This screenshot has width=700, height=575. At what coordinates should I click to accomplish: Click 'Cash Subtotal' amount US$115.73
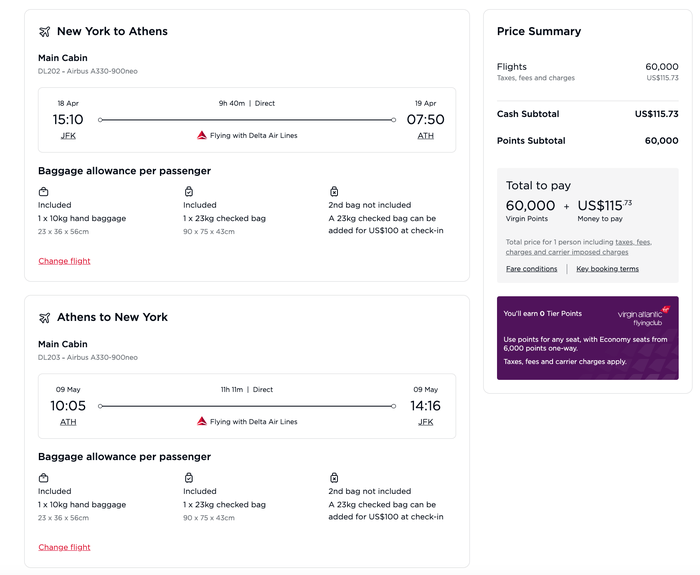[x=657, y=114]
